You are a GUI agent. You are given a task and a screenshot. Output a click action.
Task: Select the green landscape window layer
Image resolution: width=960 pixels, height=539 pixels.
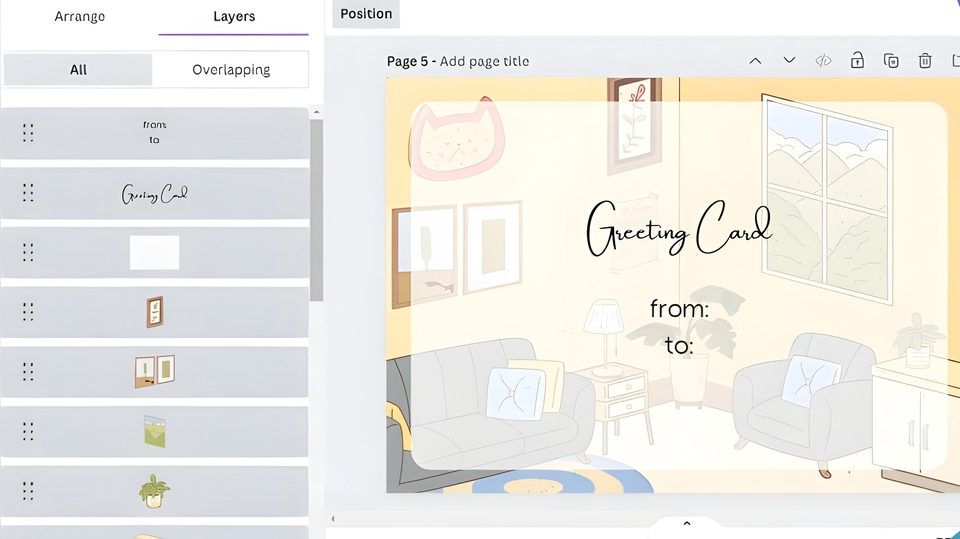pos(154,431)
